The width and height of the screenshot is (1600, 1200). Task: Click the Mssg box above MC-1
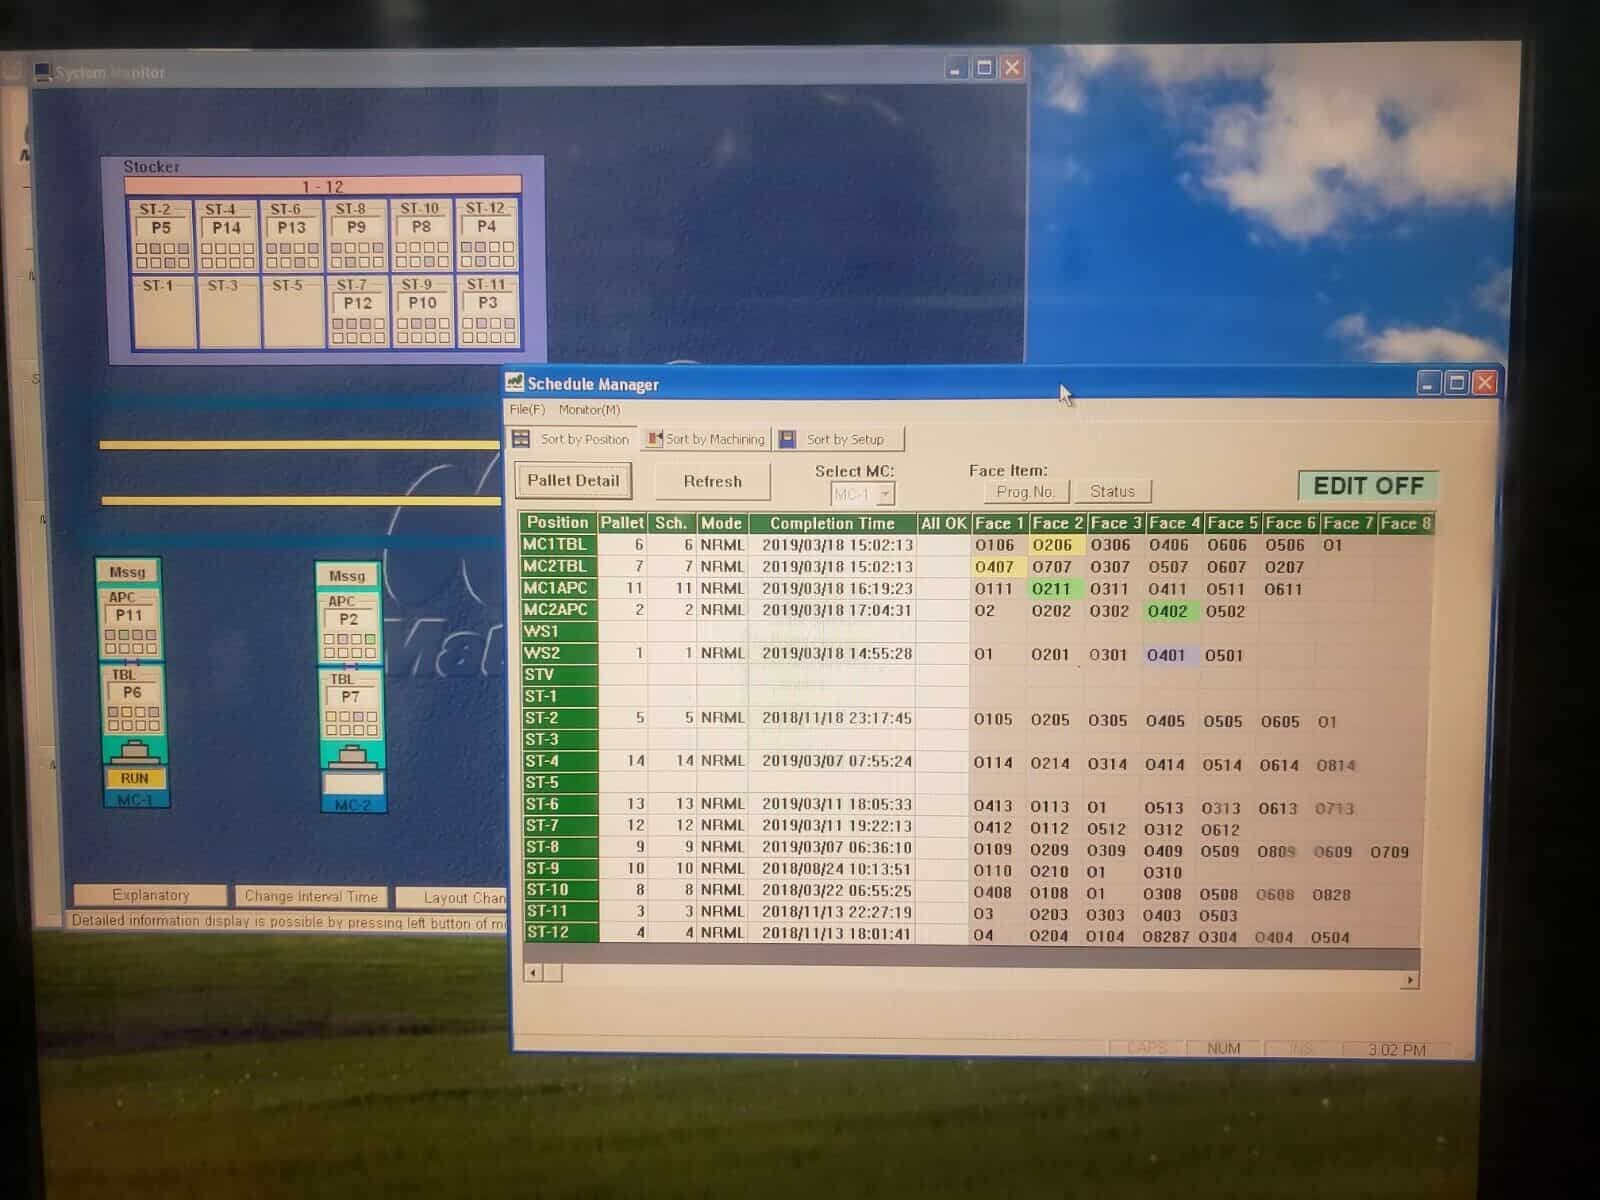click(127, 572)
